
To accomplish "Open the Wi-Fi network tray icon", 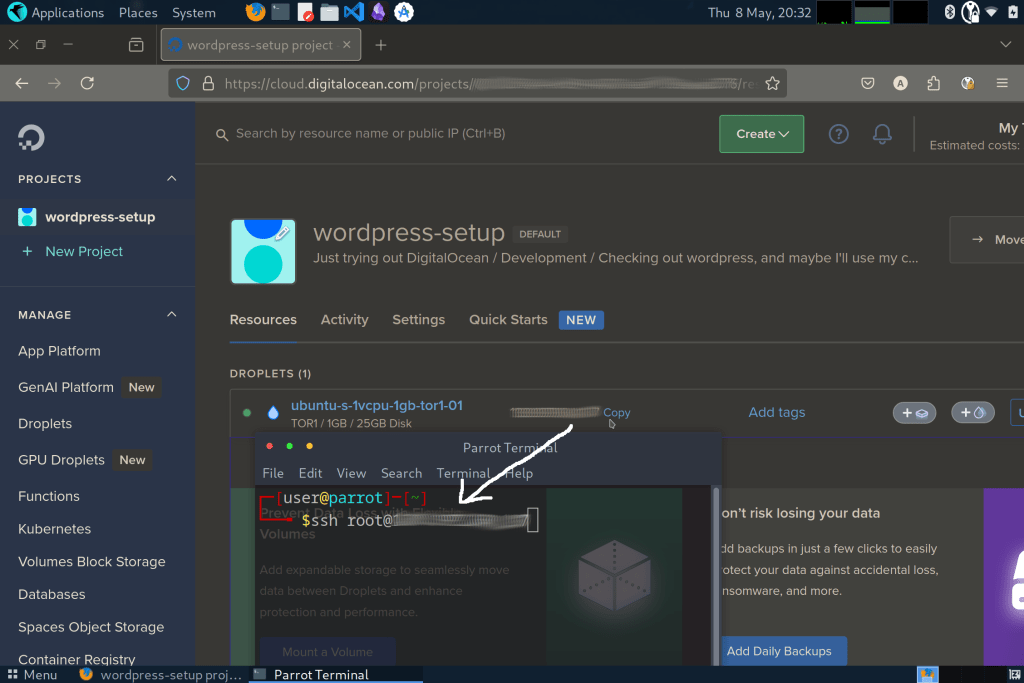I will pos(991,12).
